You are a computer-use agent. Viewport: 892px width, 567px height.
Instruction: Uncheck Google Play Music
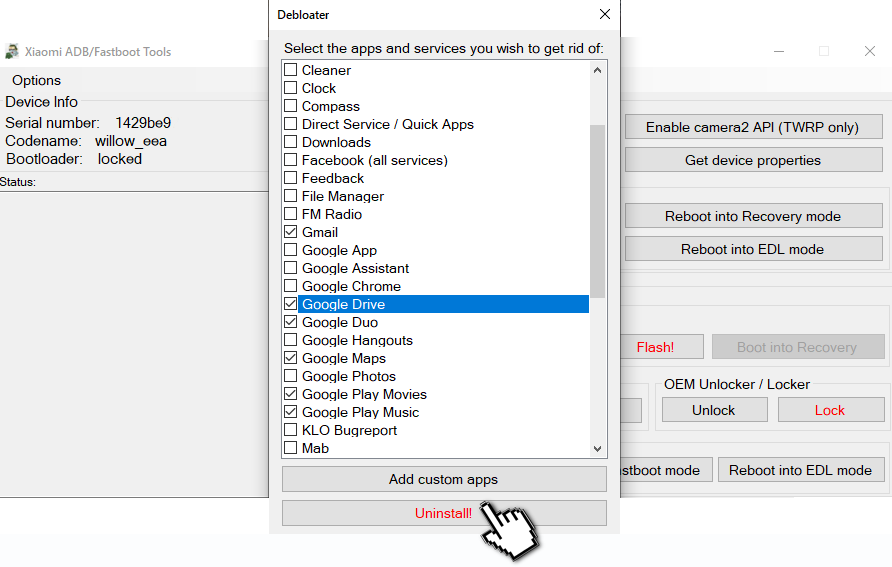pyautogui.click(x=290, y=412)
